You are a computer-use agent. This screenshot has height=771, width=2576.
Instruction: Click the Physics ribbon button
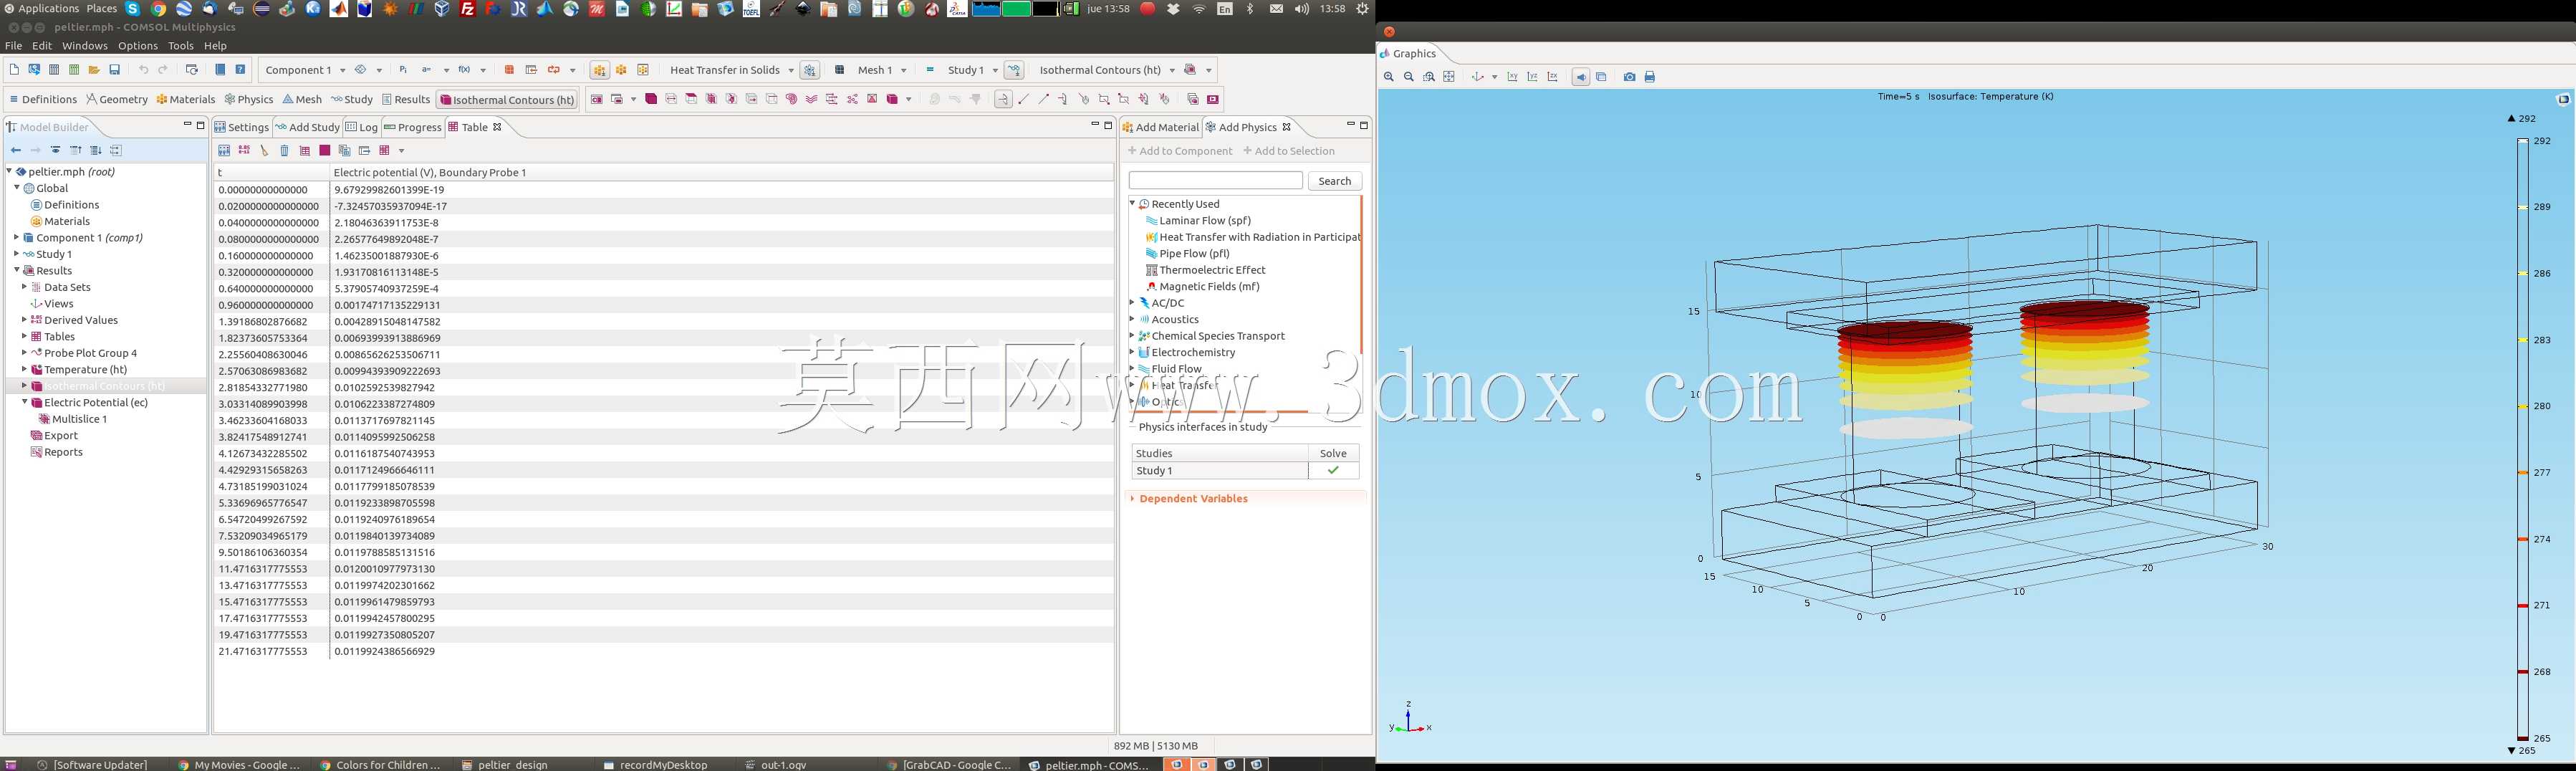(249, 99)
